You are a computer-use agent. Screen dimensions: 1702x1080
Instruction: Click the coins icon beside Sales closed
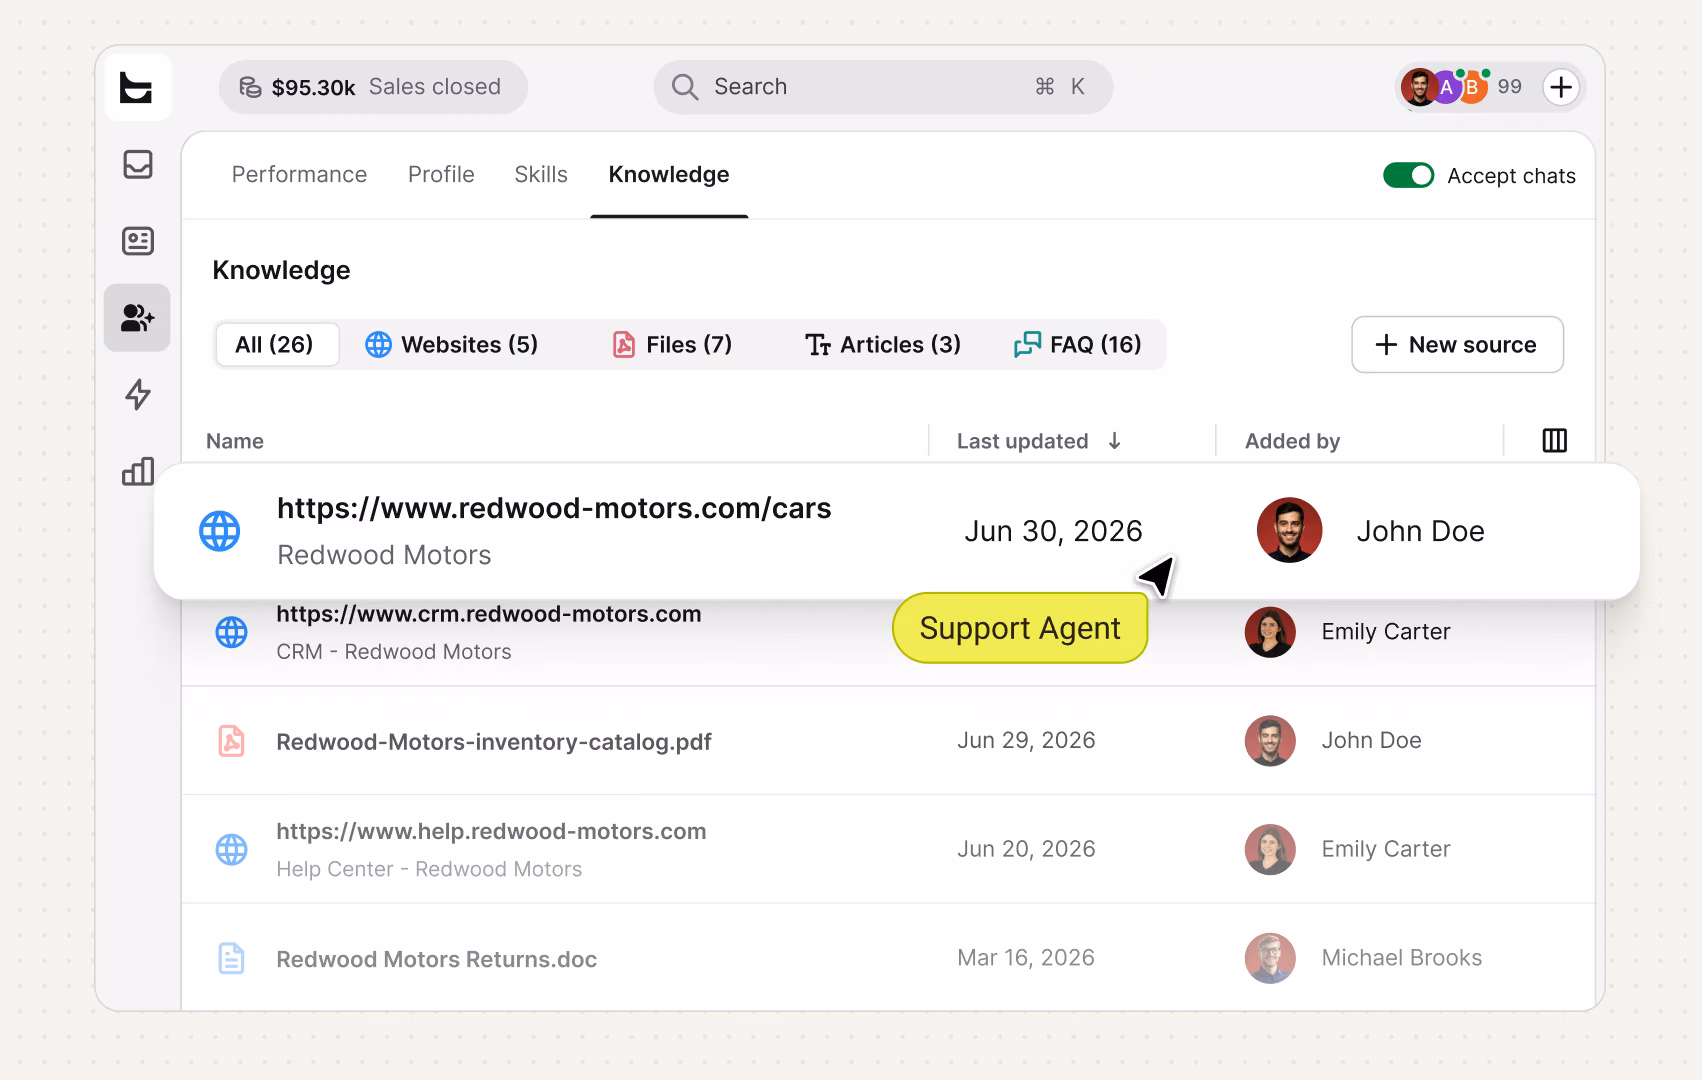click(250, 88)
